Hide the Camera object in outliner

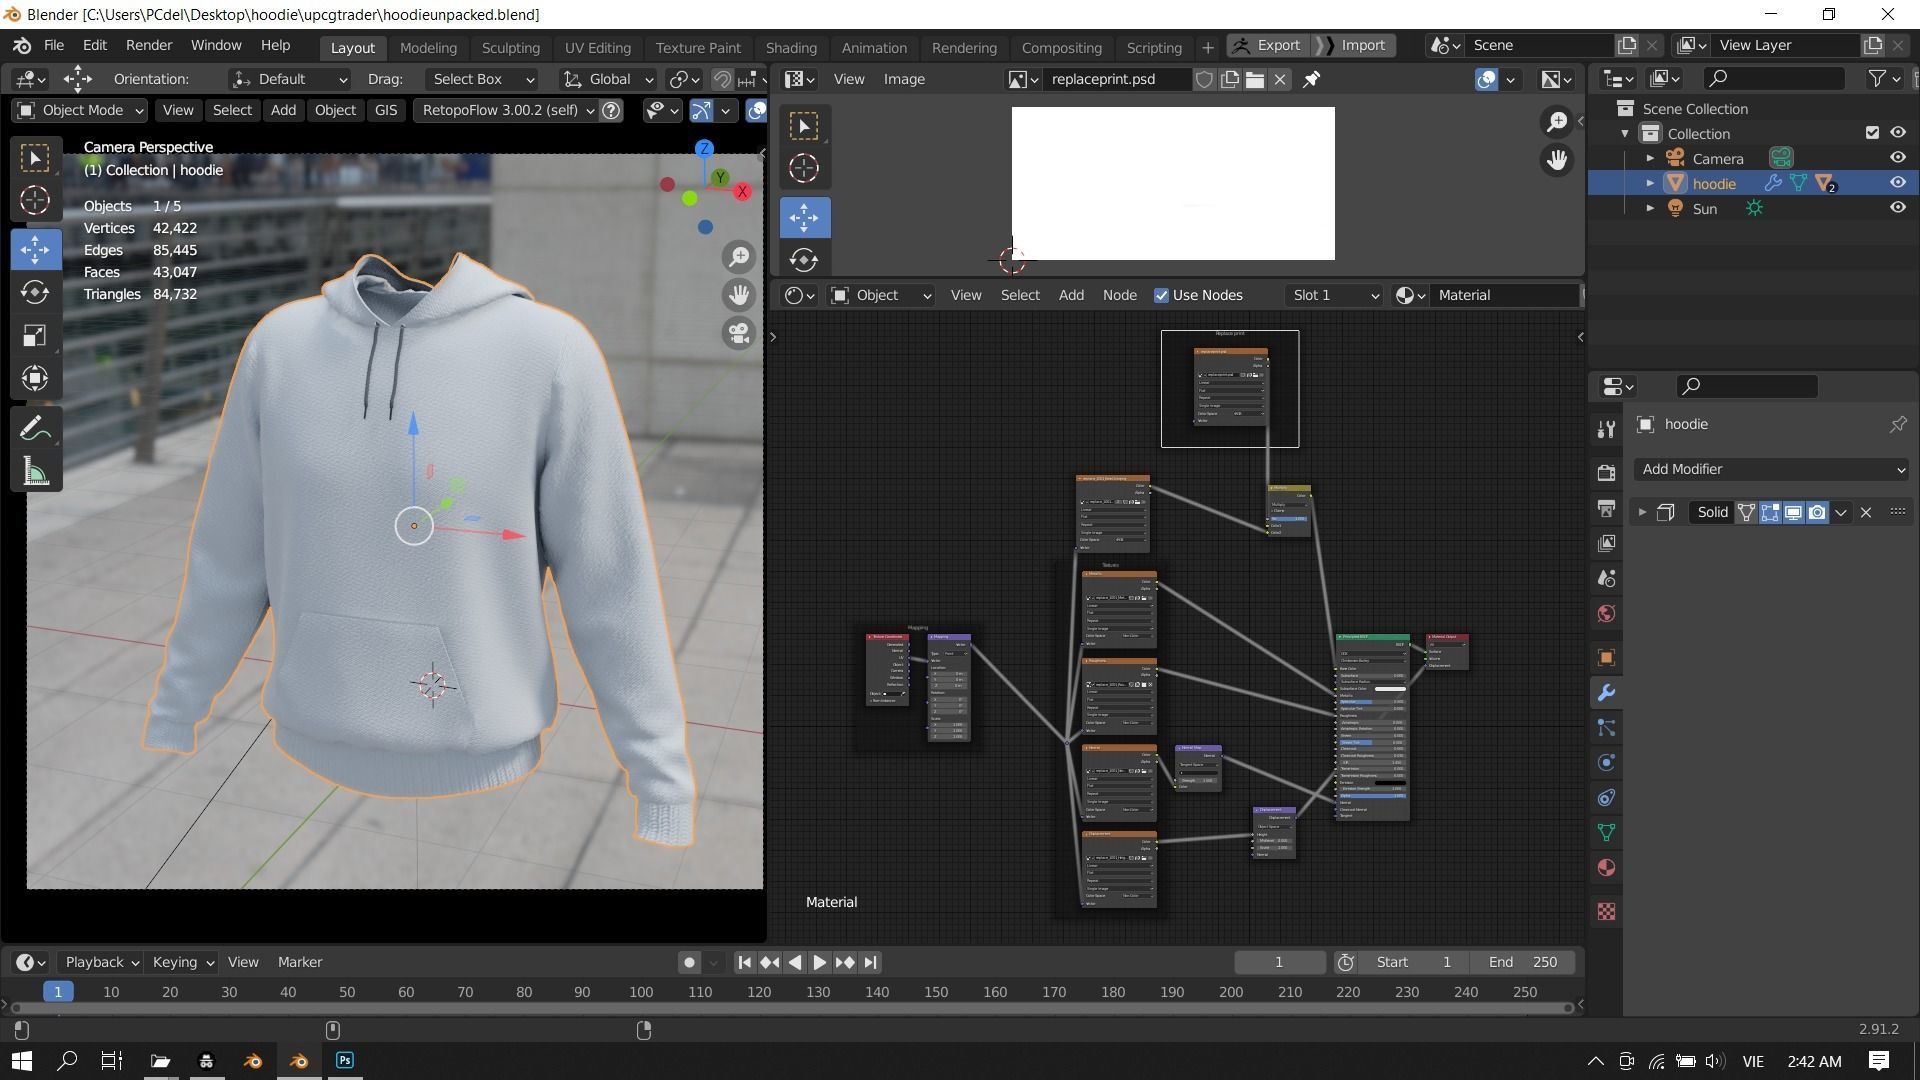(x=1897, y=158)
